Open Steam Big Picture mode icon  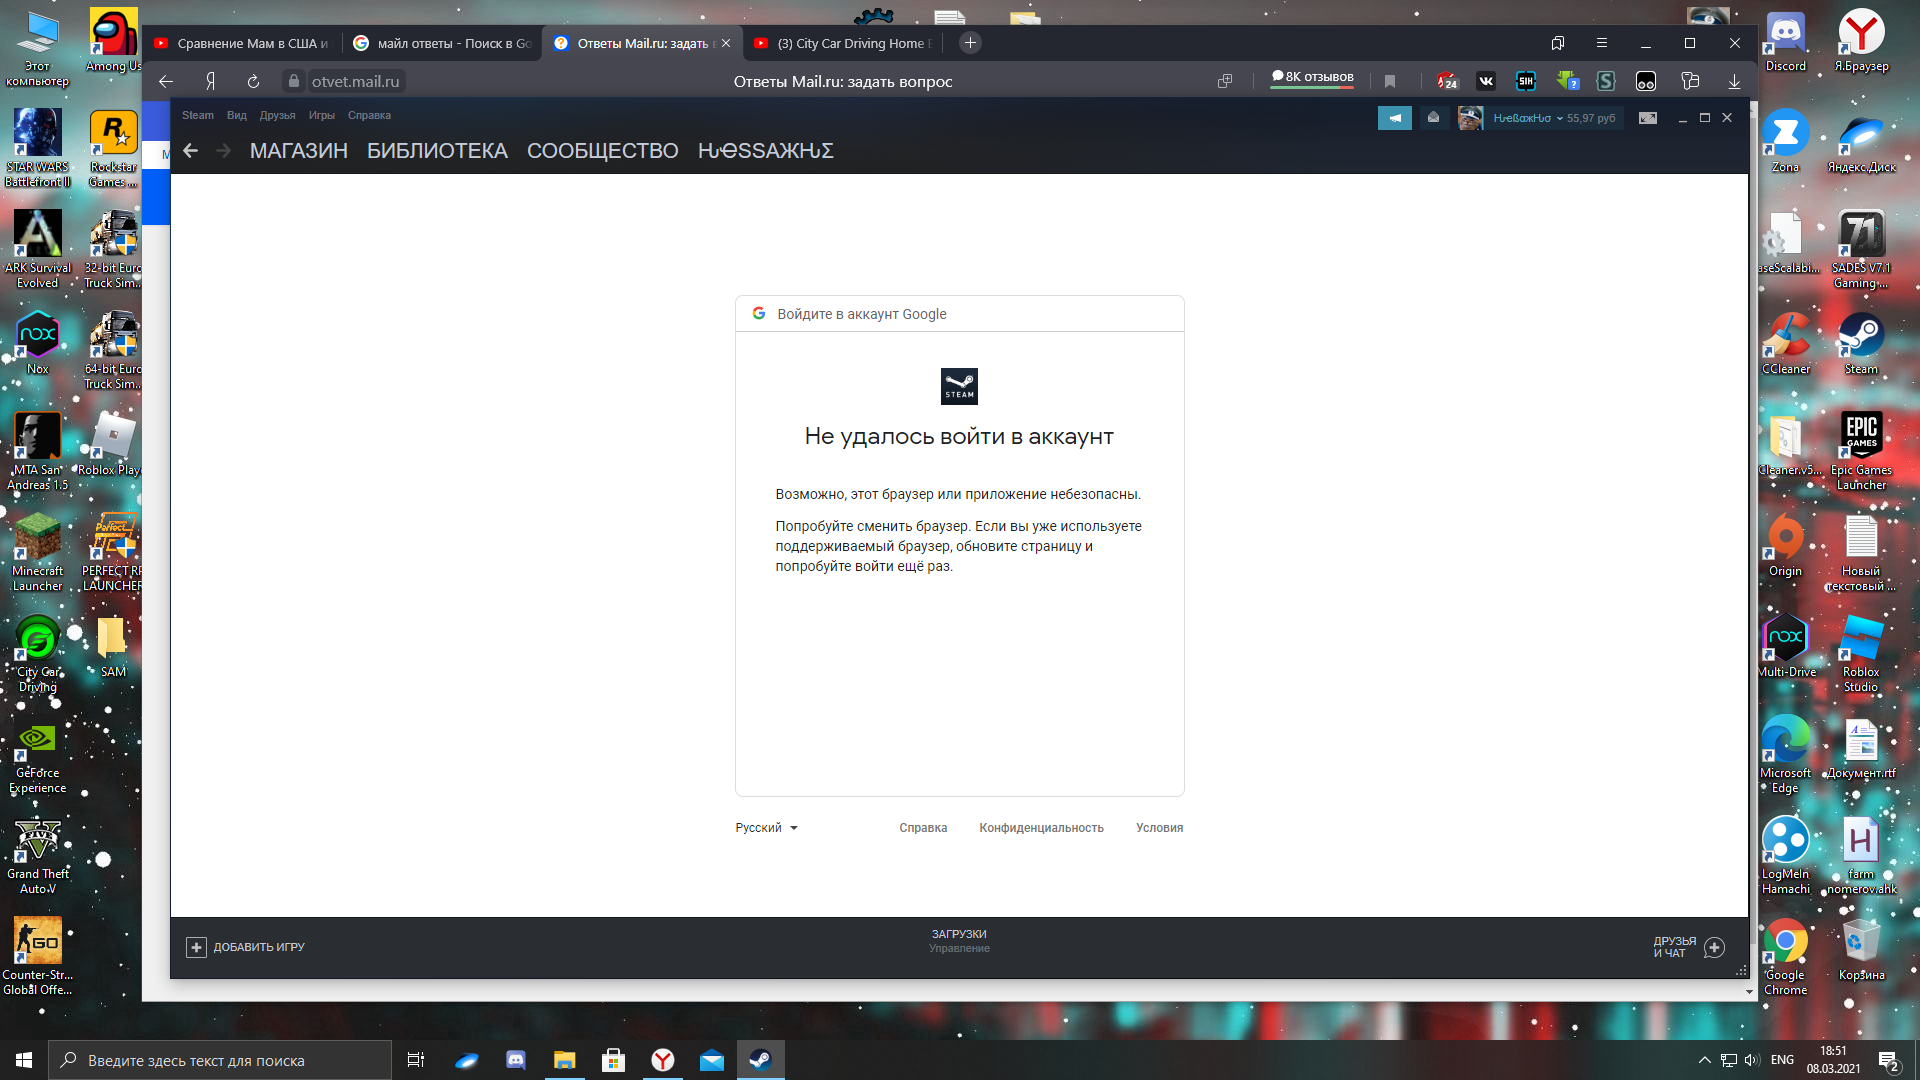(1648, 118)
